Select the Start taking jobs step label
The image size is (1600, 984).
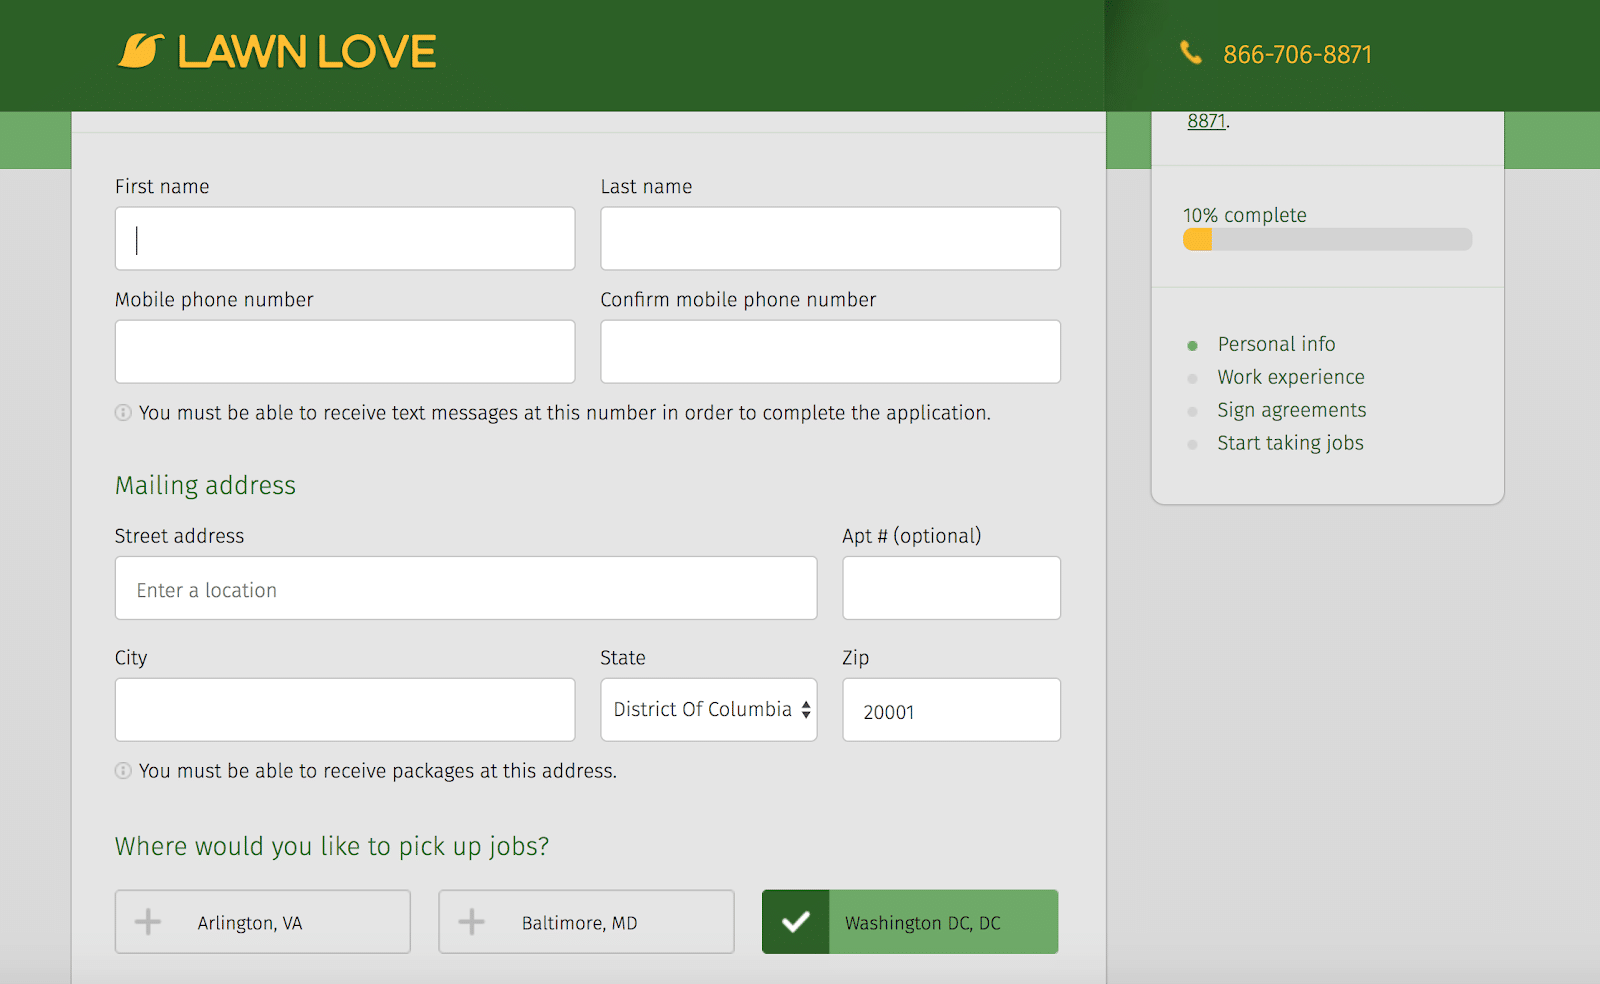coord(1290,443)
